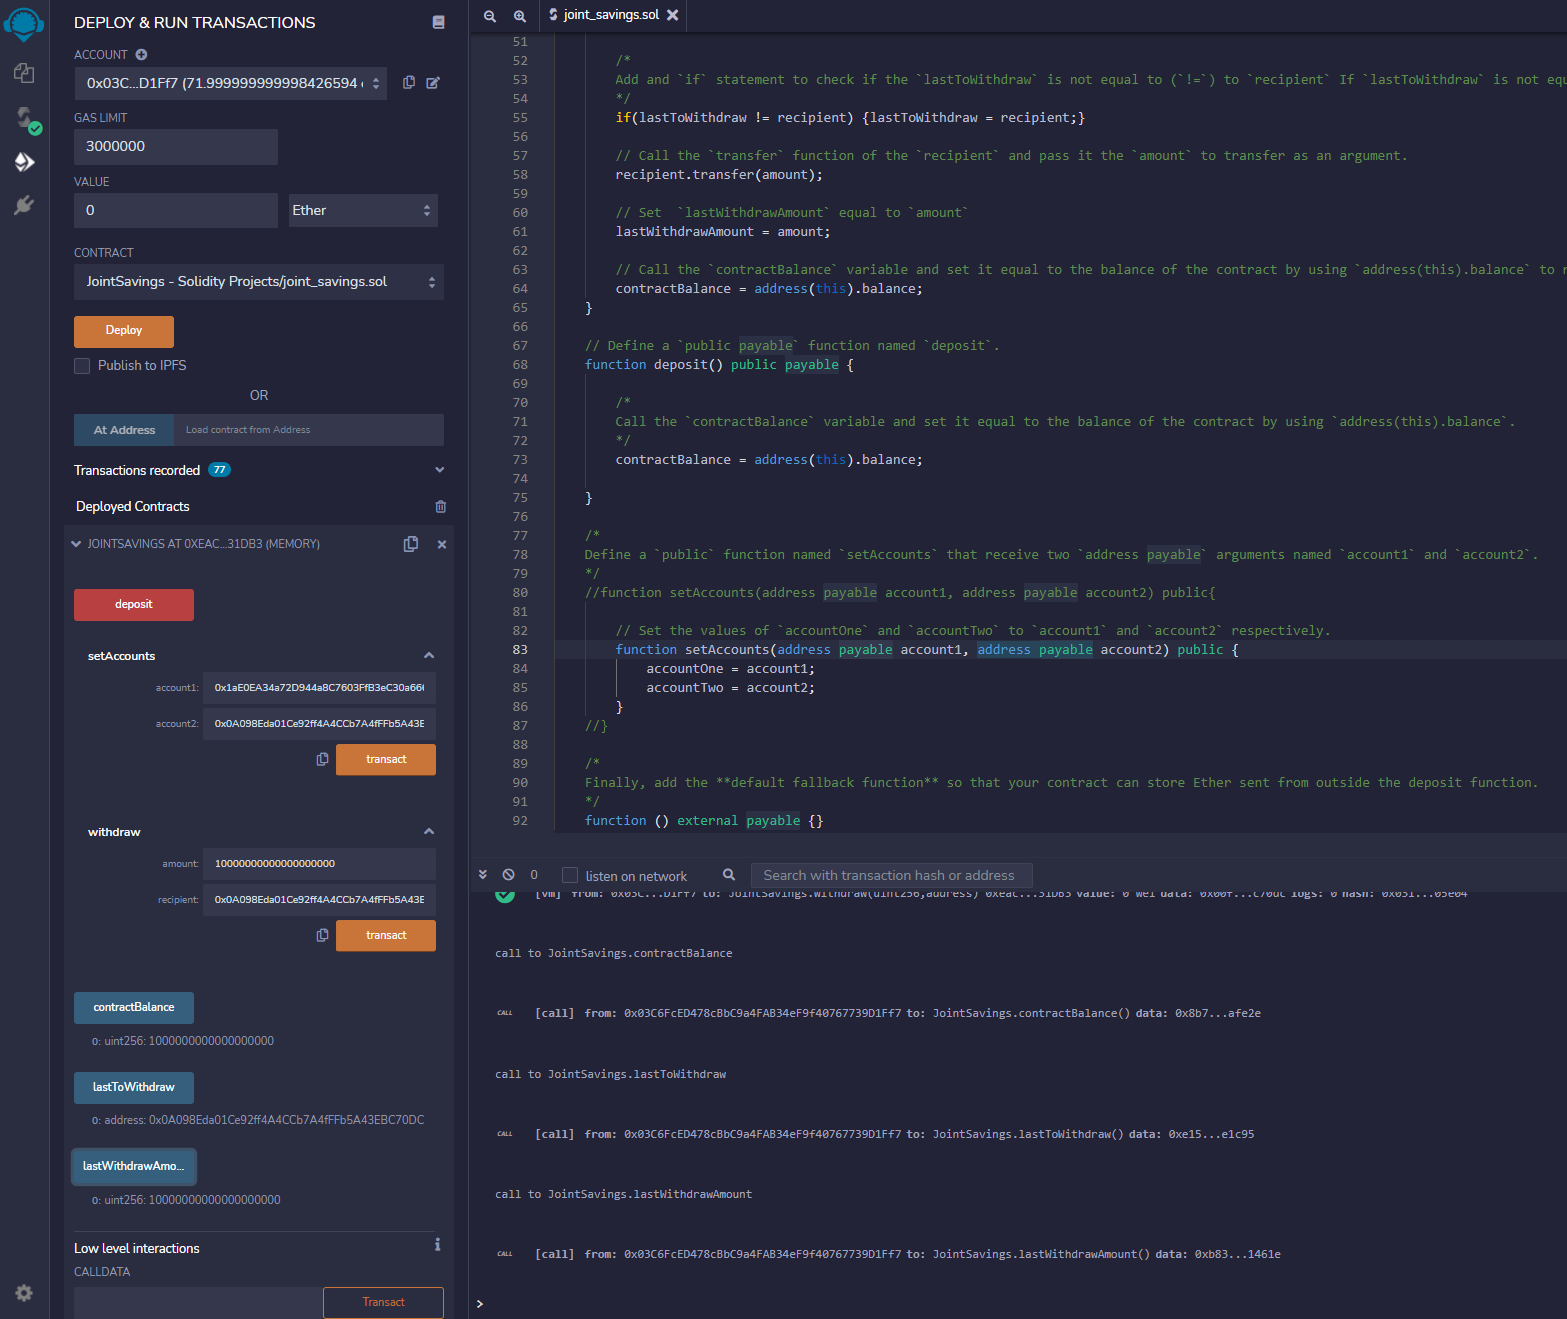Click terminal search magnifier icon
1567x1319 pixels.
(x=729, y=874)
